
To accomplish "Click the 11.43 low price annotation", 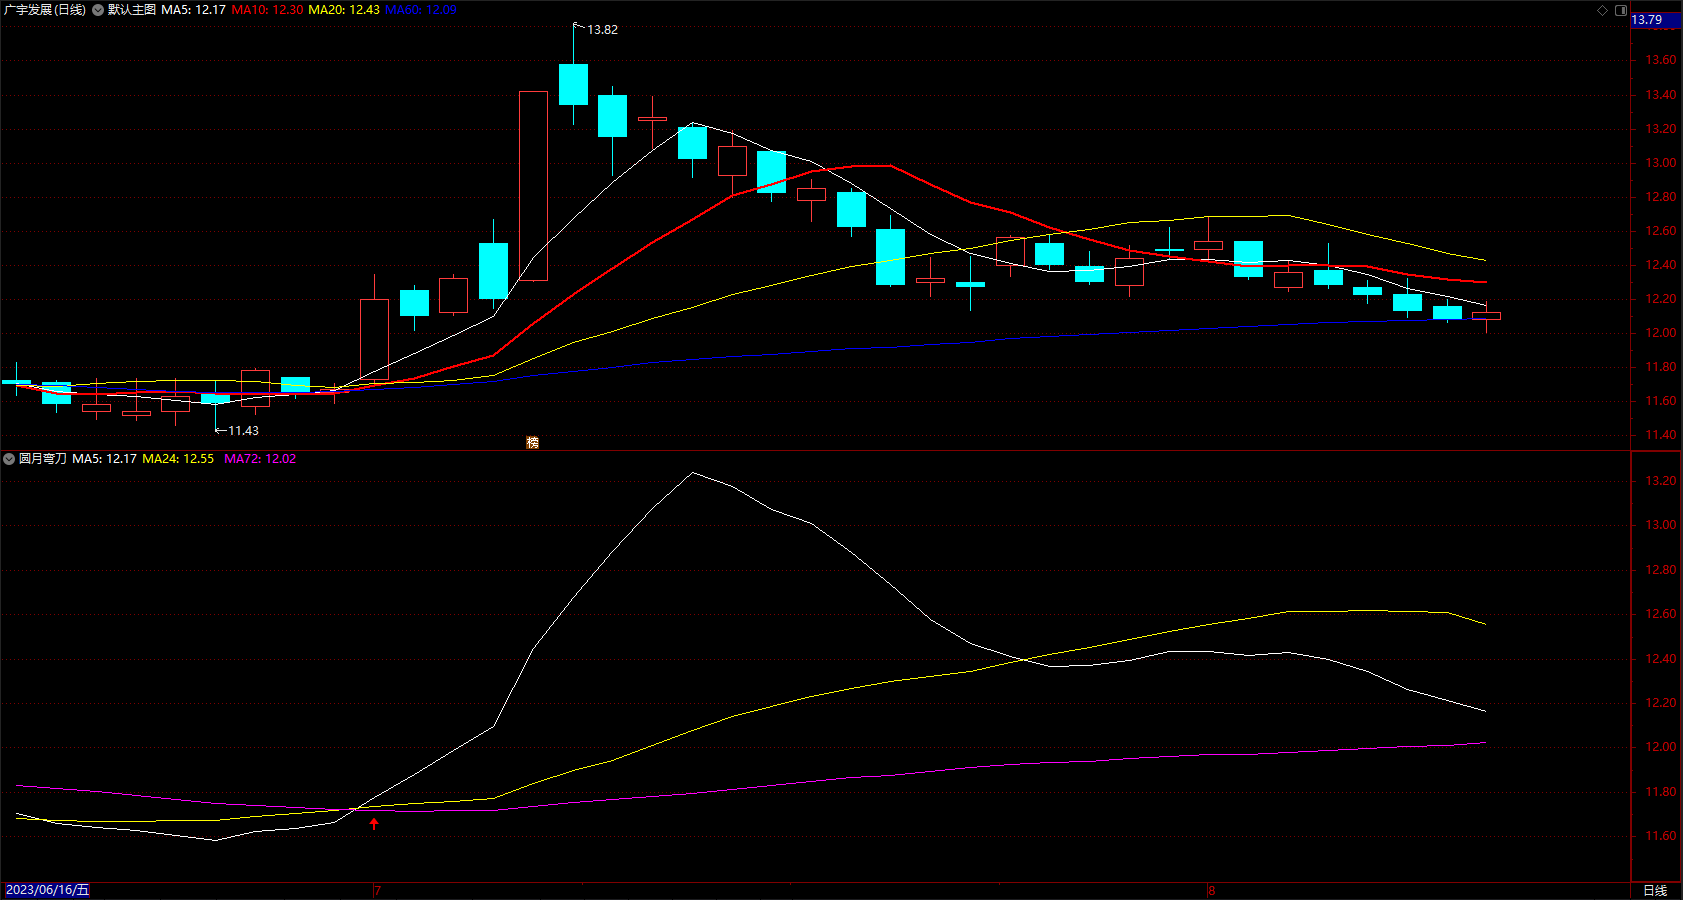I will [243, 431].
